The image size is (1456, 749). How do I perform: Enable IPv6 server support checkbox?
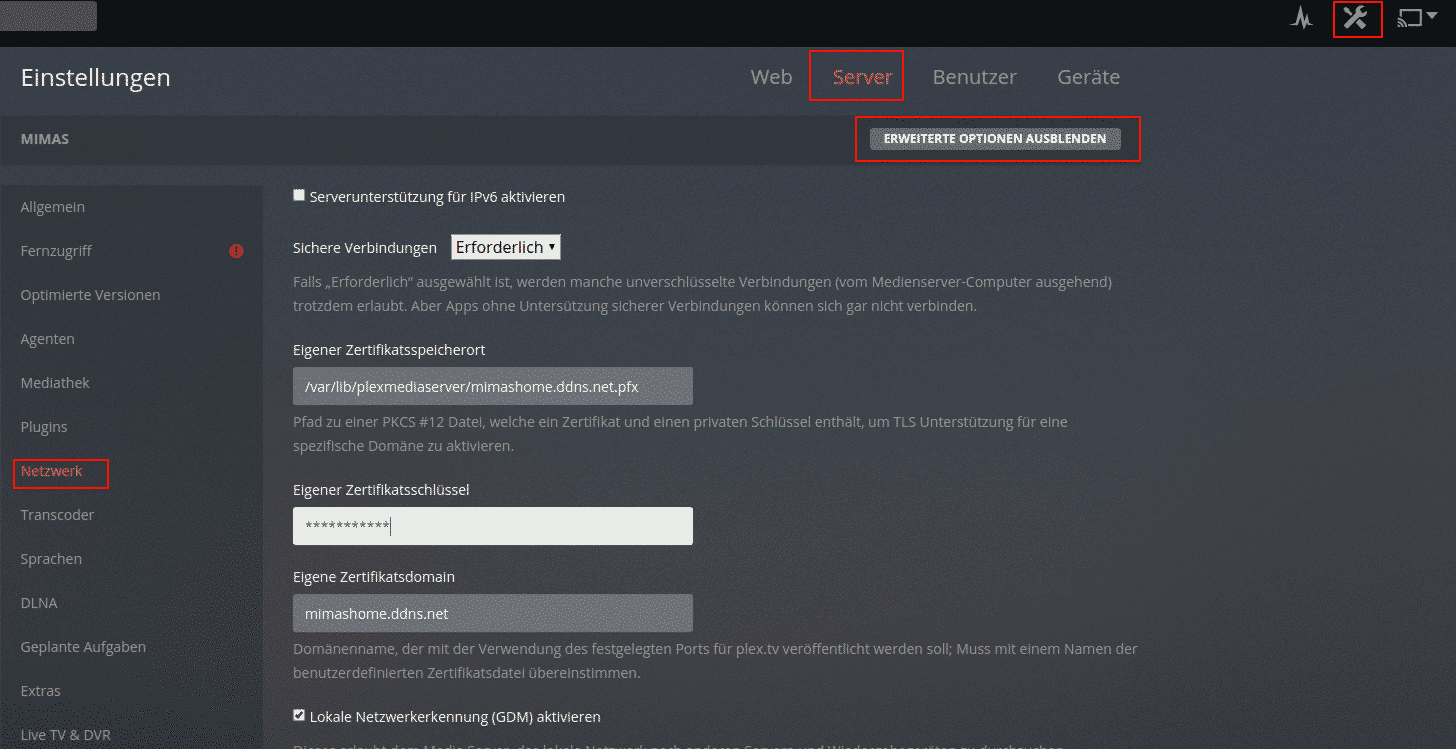point(299,196)
